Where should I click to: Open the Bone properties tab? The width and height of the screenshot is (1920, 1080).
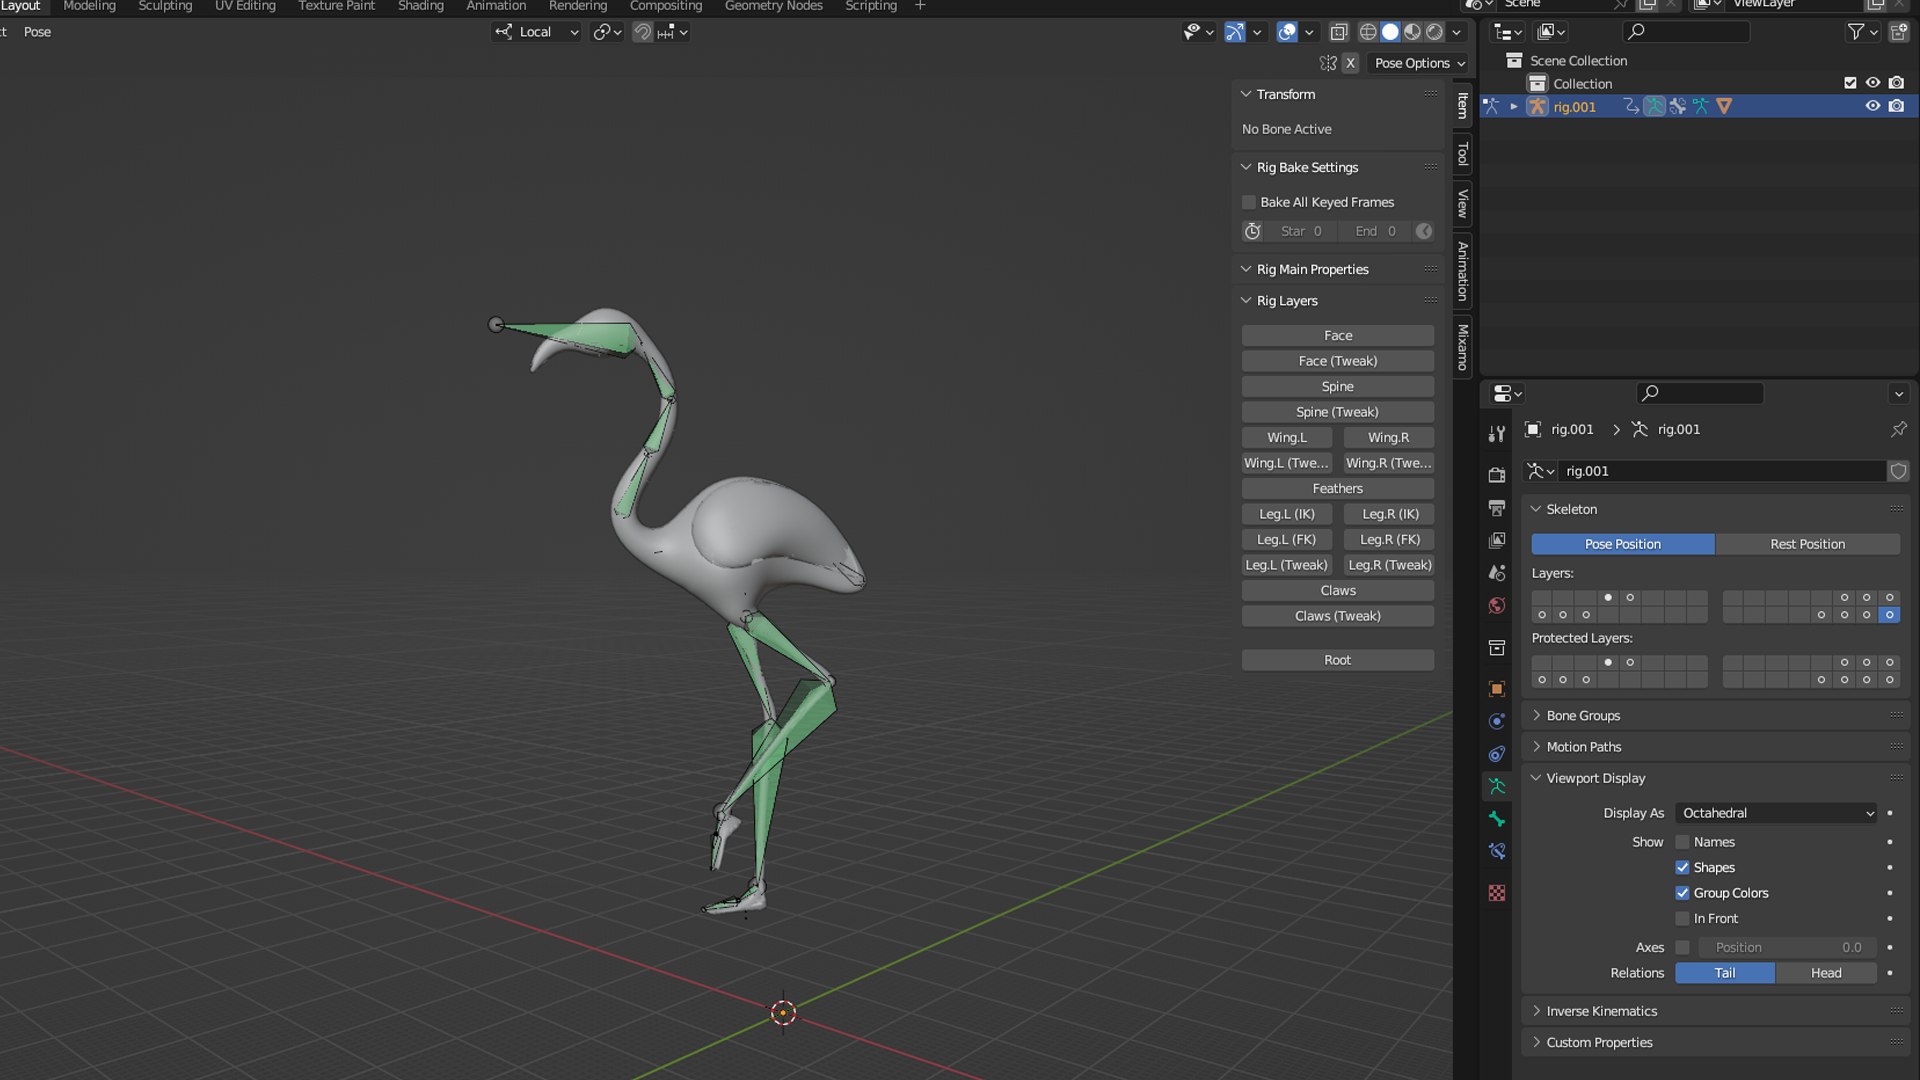pyautogui.click(x=1496, y=819)
